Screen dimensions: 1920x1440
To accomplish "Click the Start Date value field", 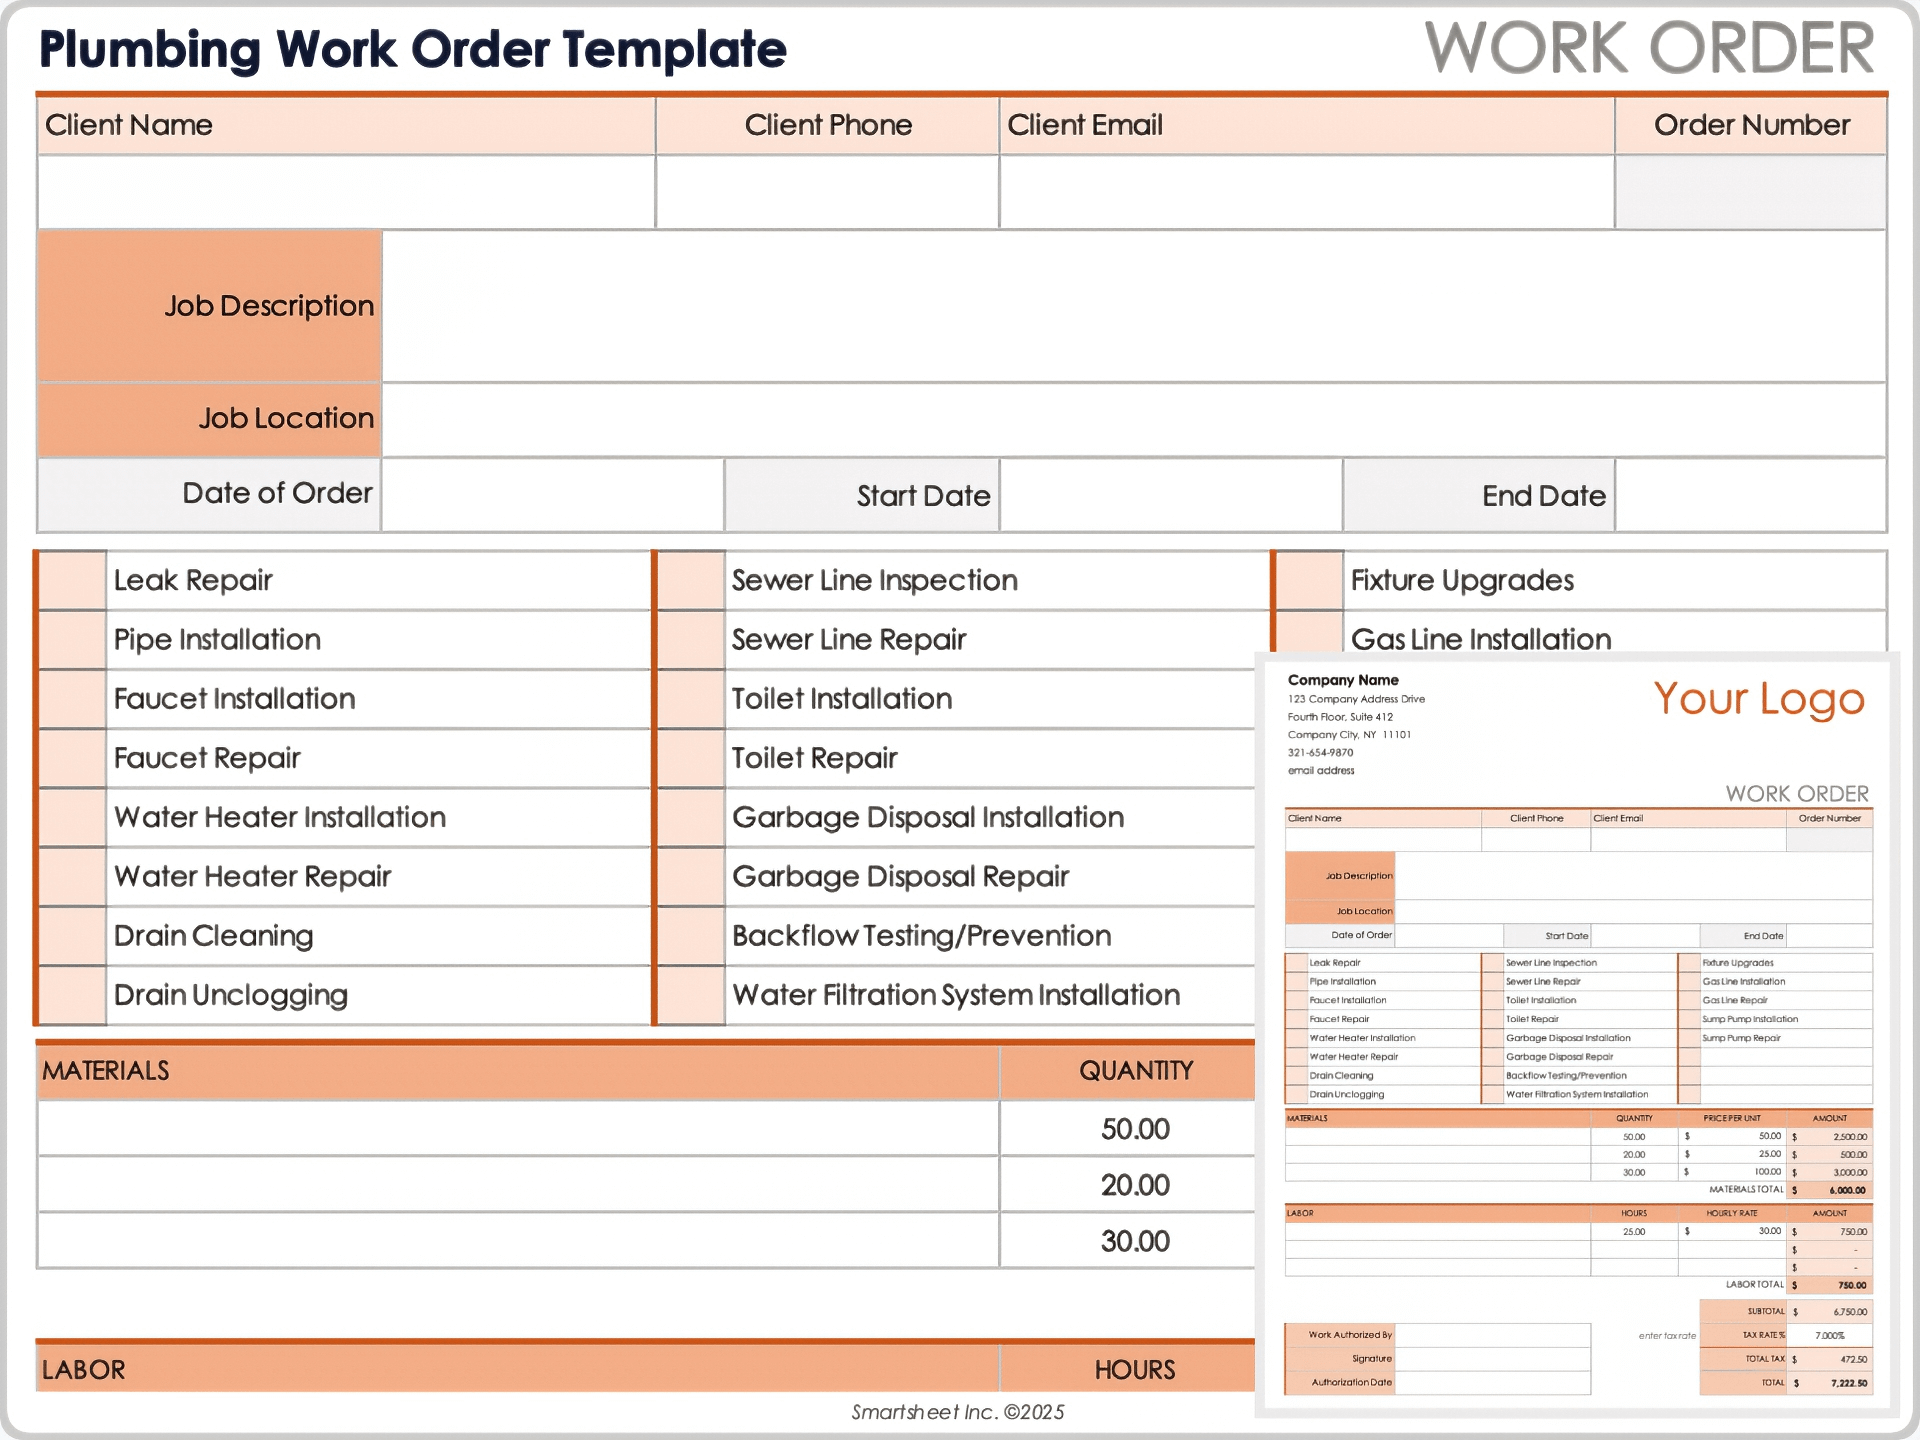I will click(1171, 495).
